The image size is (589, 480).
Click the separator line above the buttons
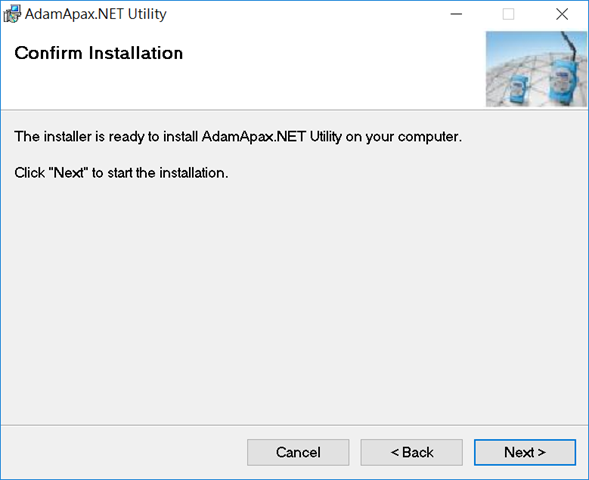pyautogui.click(x=294, y=425)
